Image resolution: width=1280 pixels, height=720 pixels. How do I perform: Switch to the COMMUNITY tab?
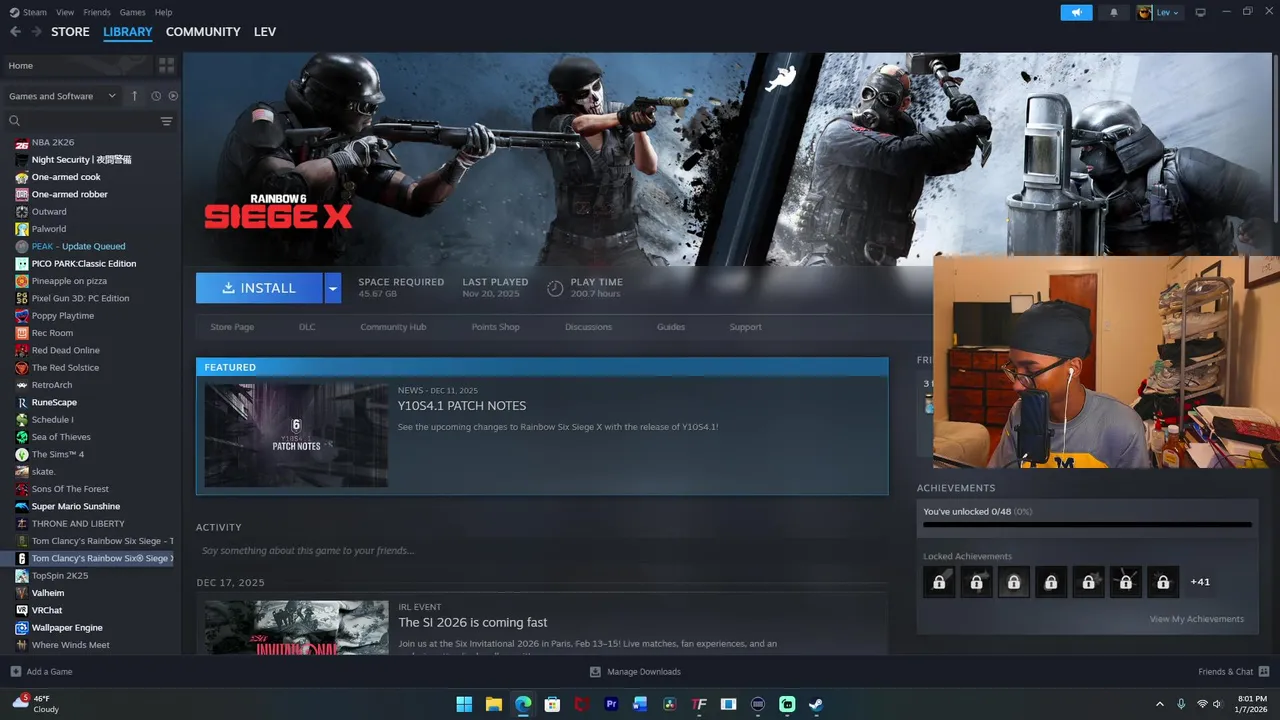[x=203, y=32]
